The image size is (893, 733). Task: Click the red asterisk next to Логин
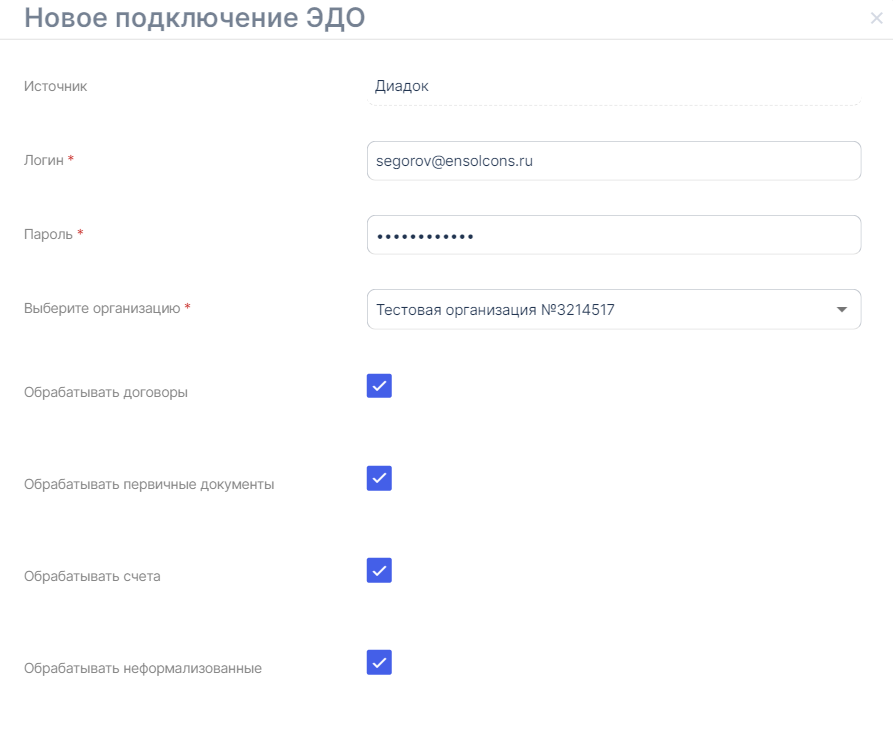(71, 160)
